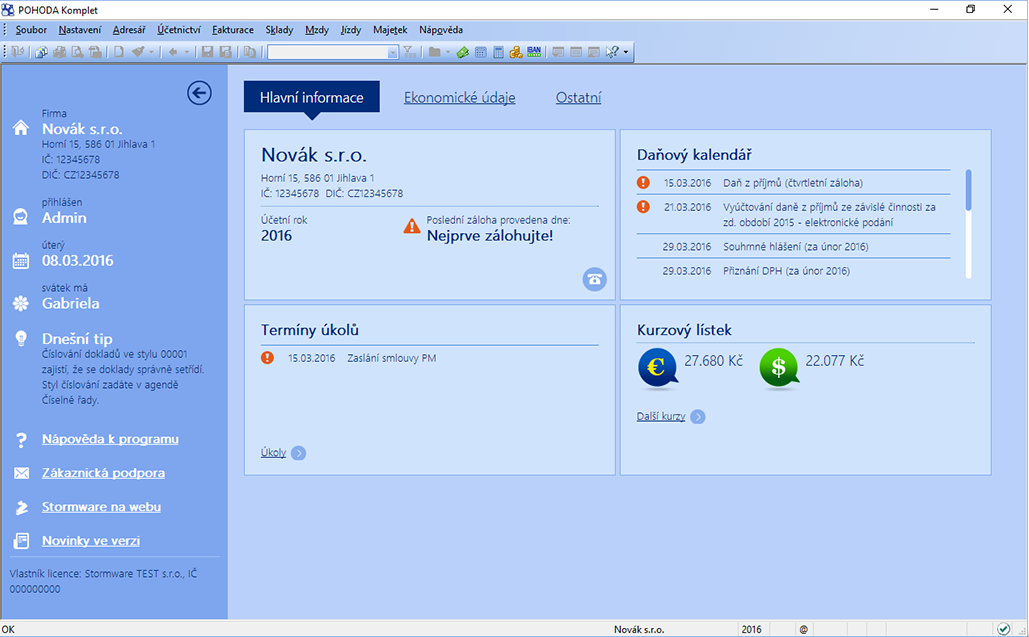Open the Zákaznická podpora link
This screenshot has width=1029, height=637.
coord(103,473)
